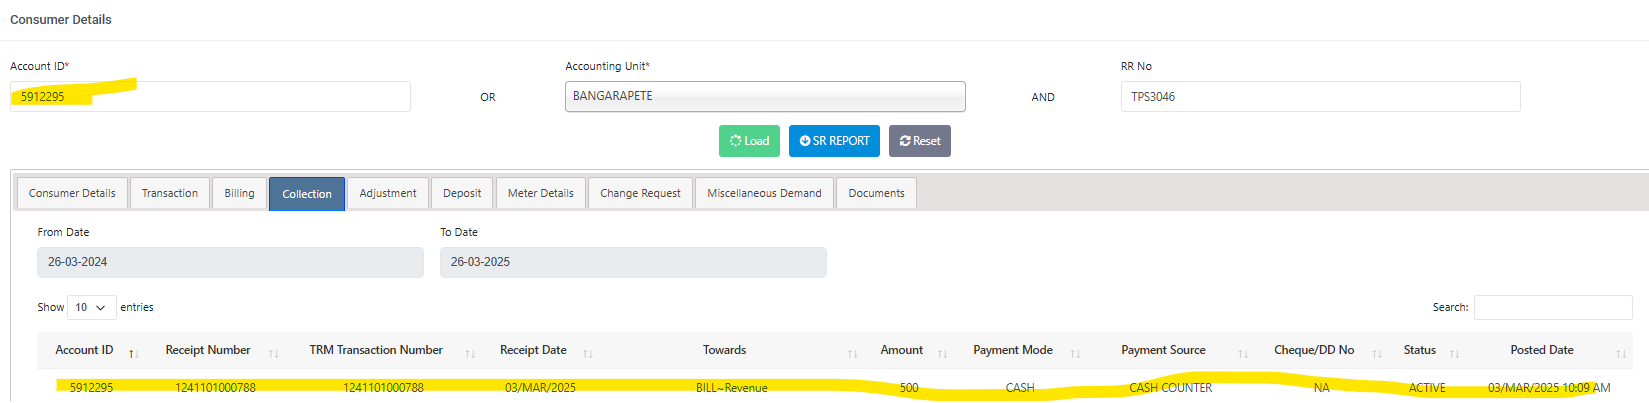Switch to the Consumer Details tab
Viewport: 1649px width, 403px height.
point(72,193)
